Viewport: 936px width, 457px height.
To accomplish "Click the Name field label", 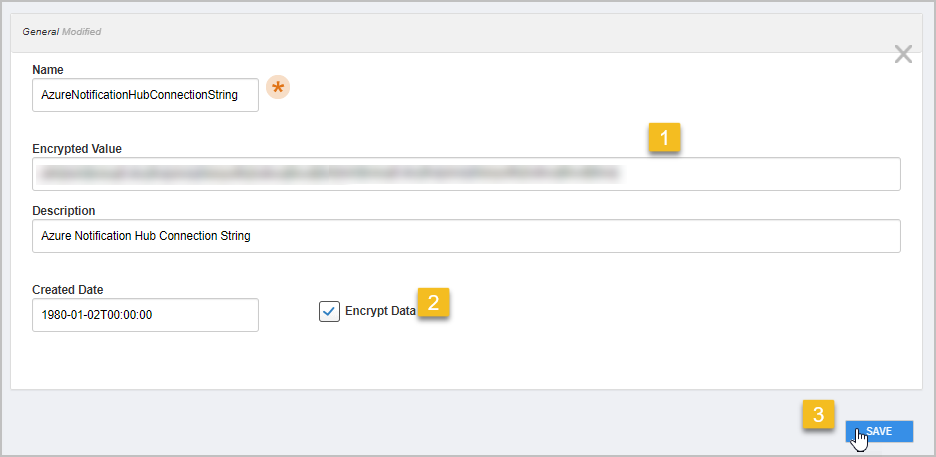I will tap(48, 69).
